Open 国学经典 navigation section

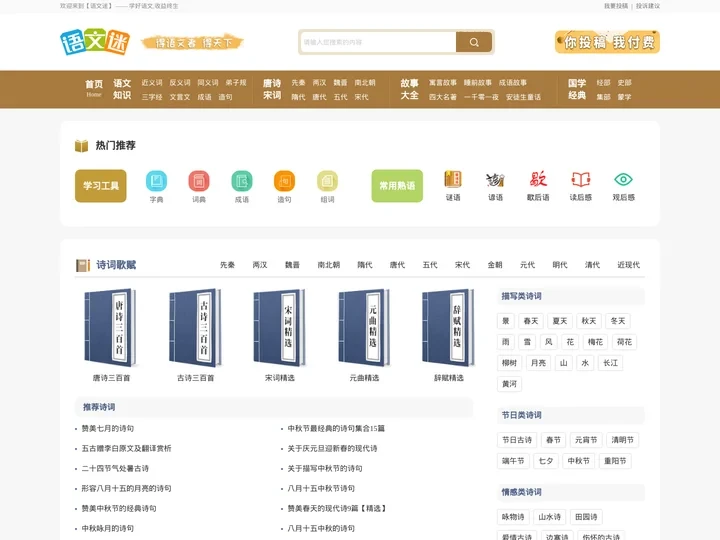[x=577, y=89]
